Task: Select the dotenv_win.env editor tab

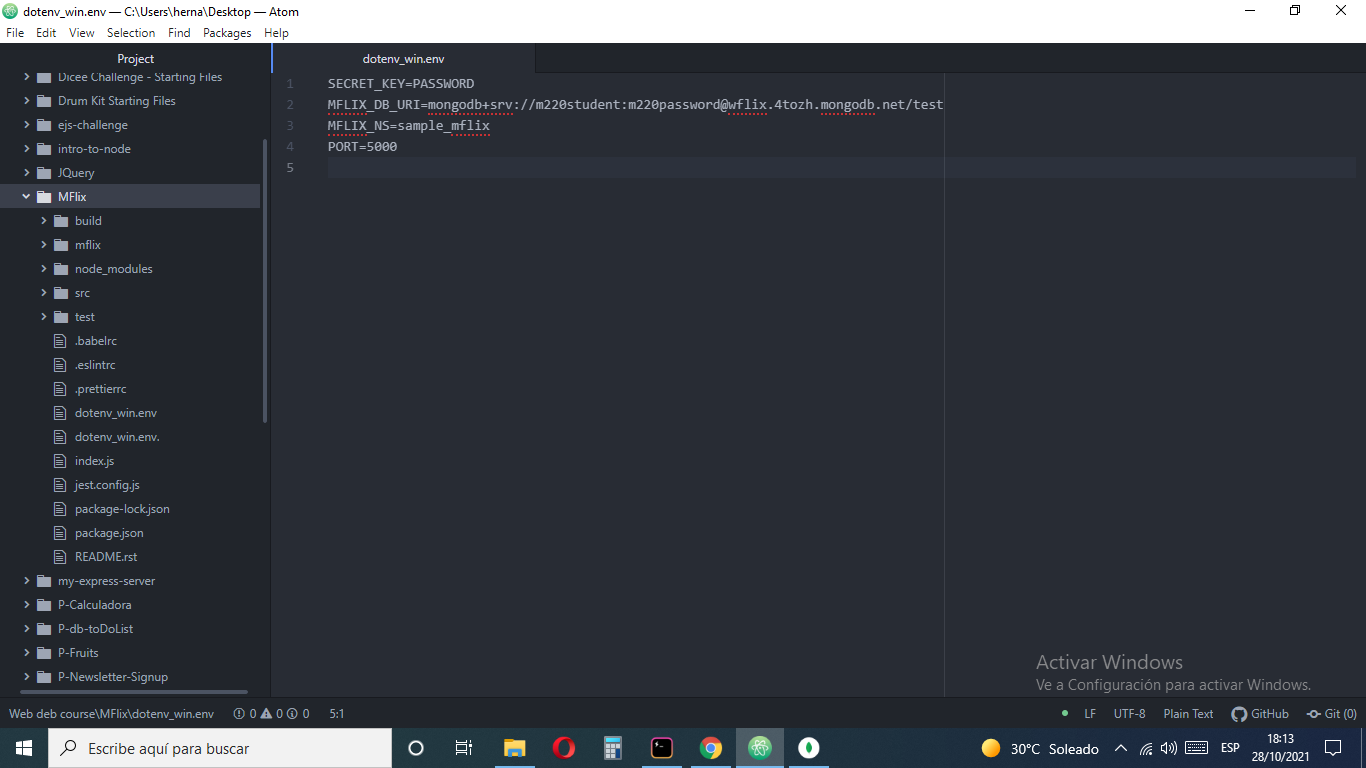Action: click(x=403, y=59)
